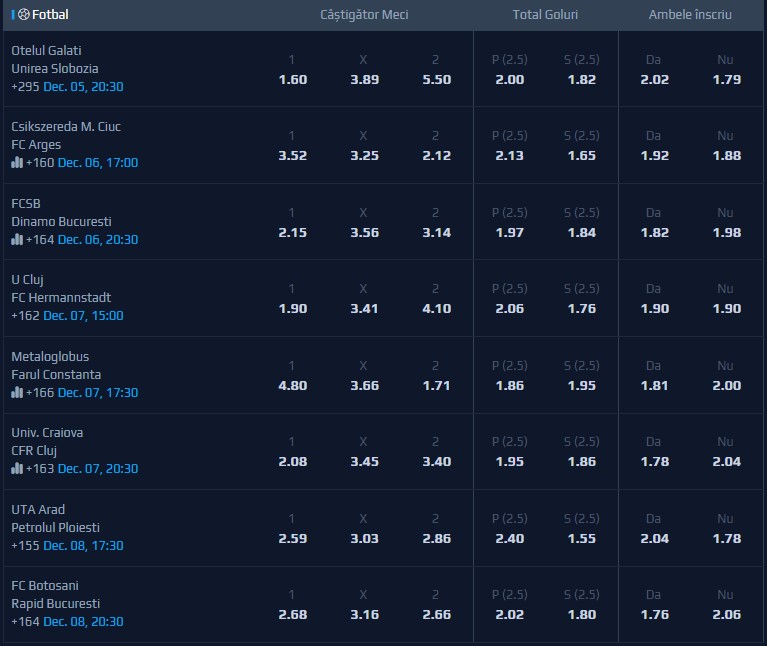Show +155 more markets for UTA Arad

25,545
